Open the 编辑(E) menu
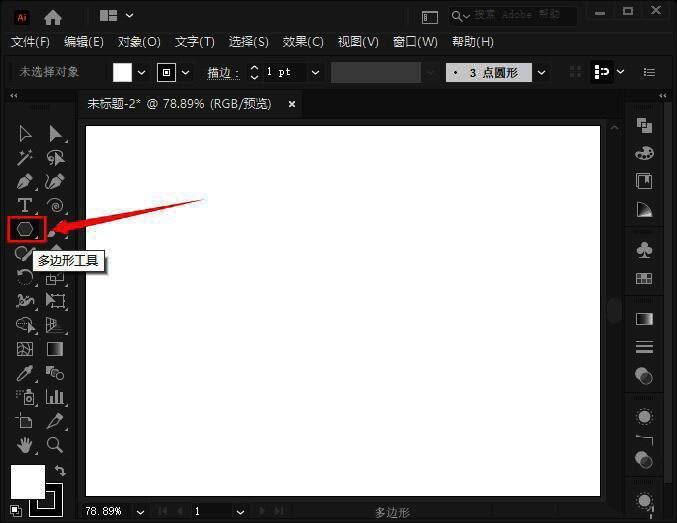 pyautogui.click(x=84, y=42)
